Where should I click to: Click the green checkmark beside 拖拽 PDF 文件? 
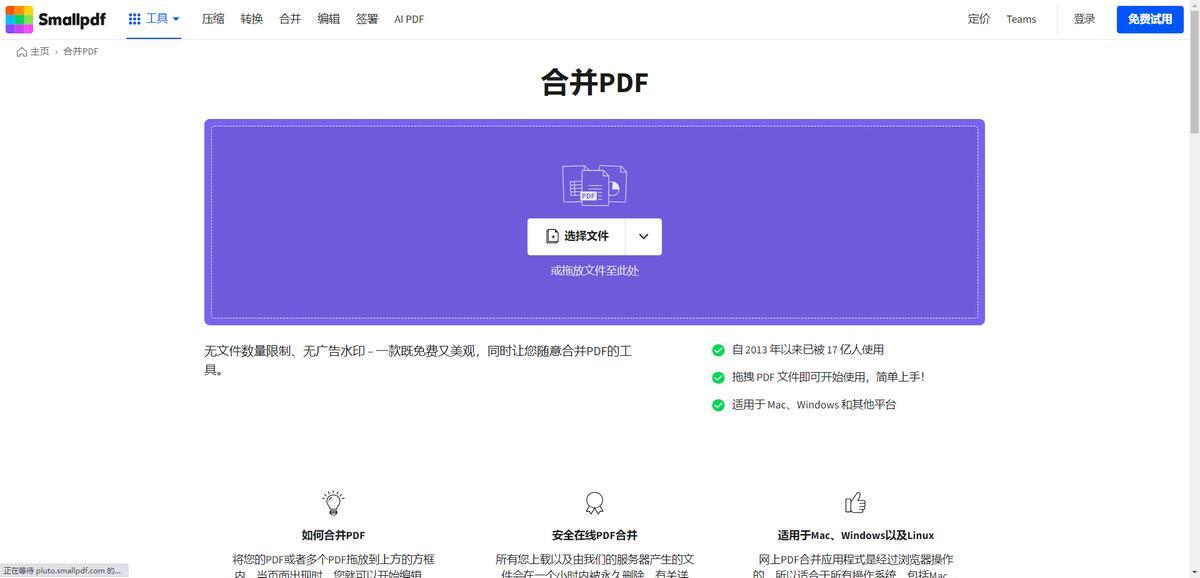(718, 378)
